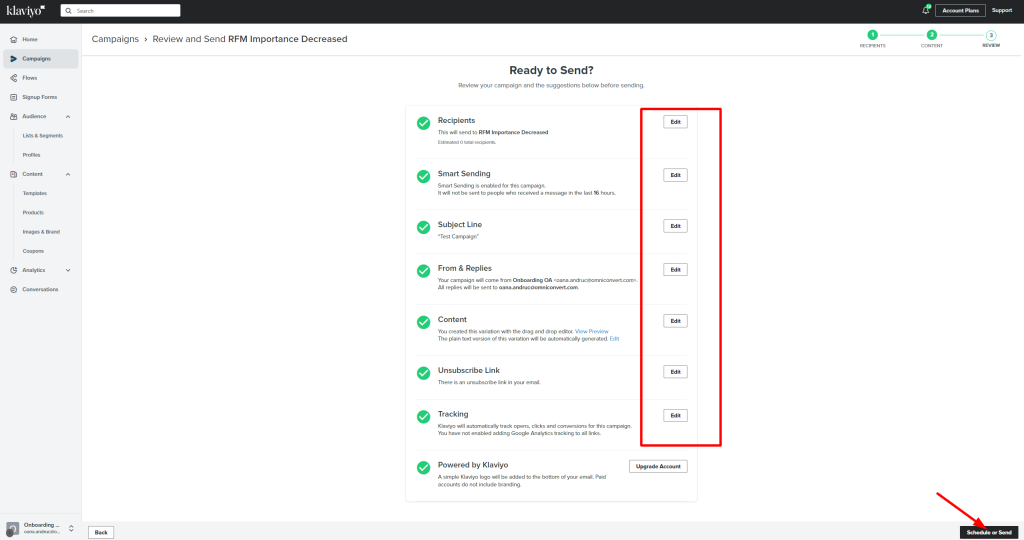Collapse the Content sidebar section
1024x540 pixels.
[68, 174]
